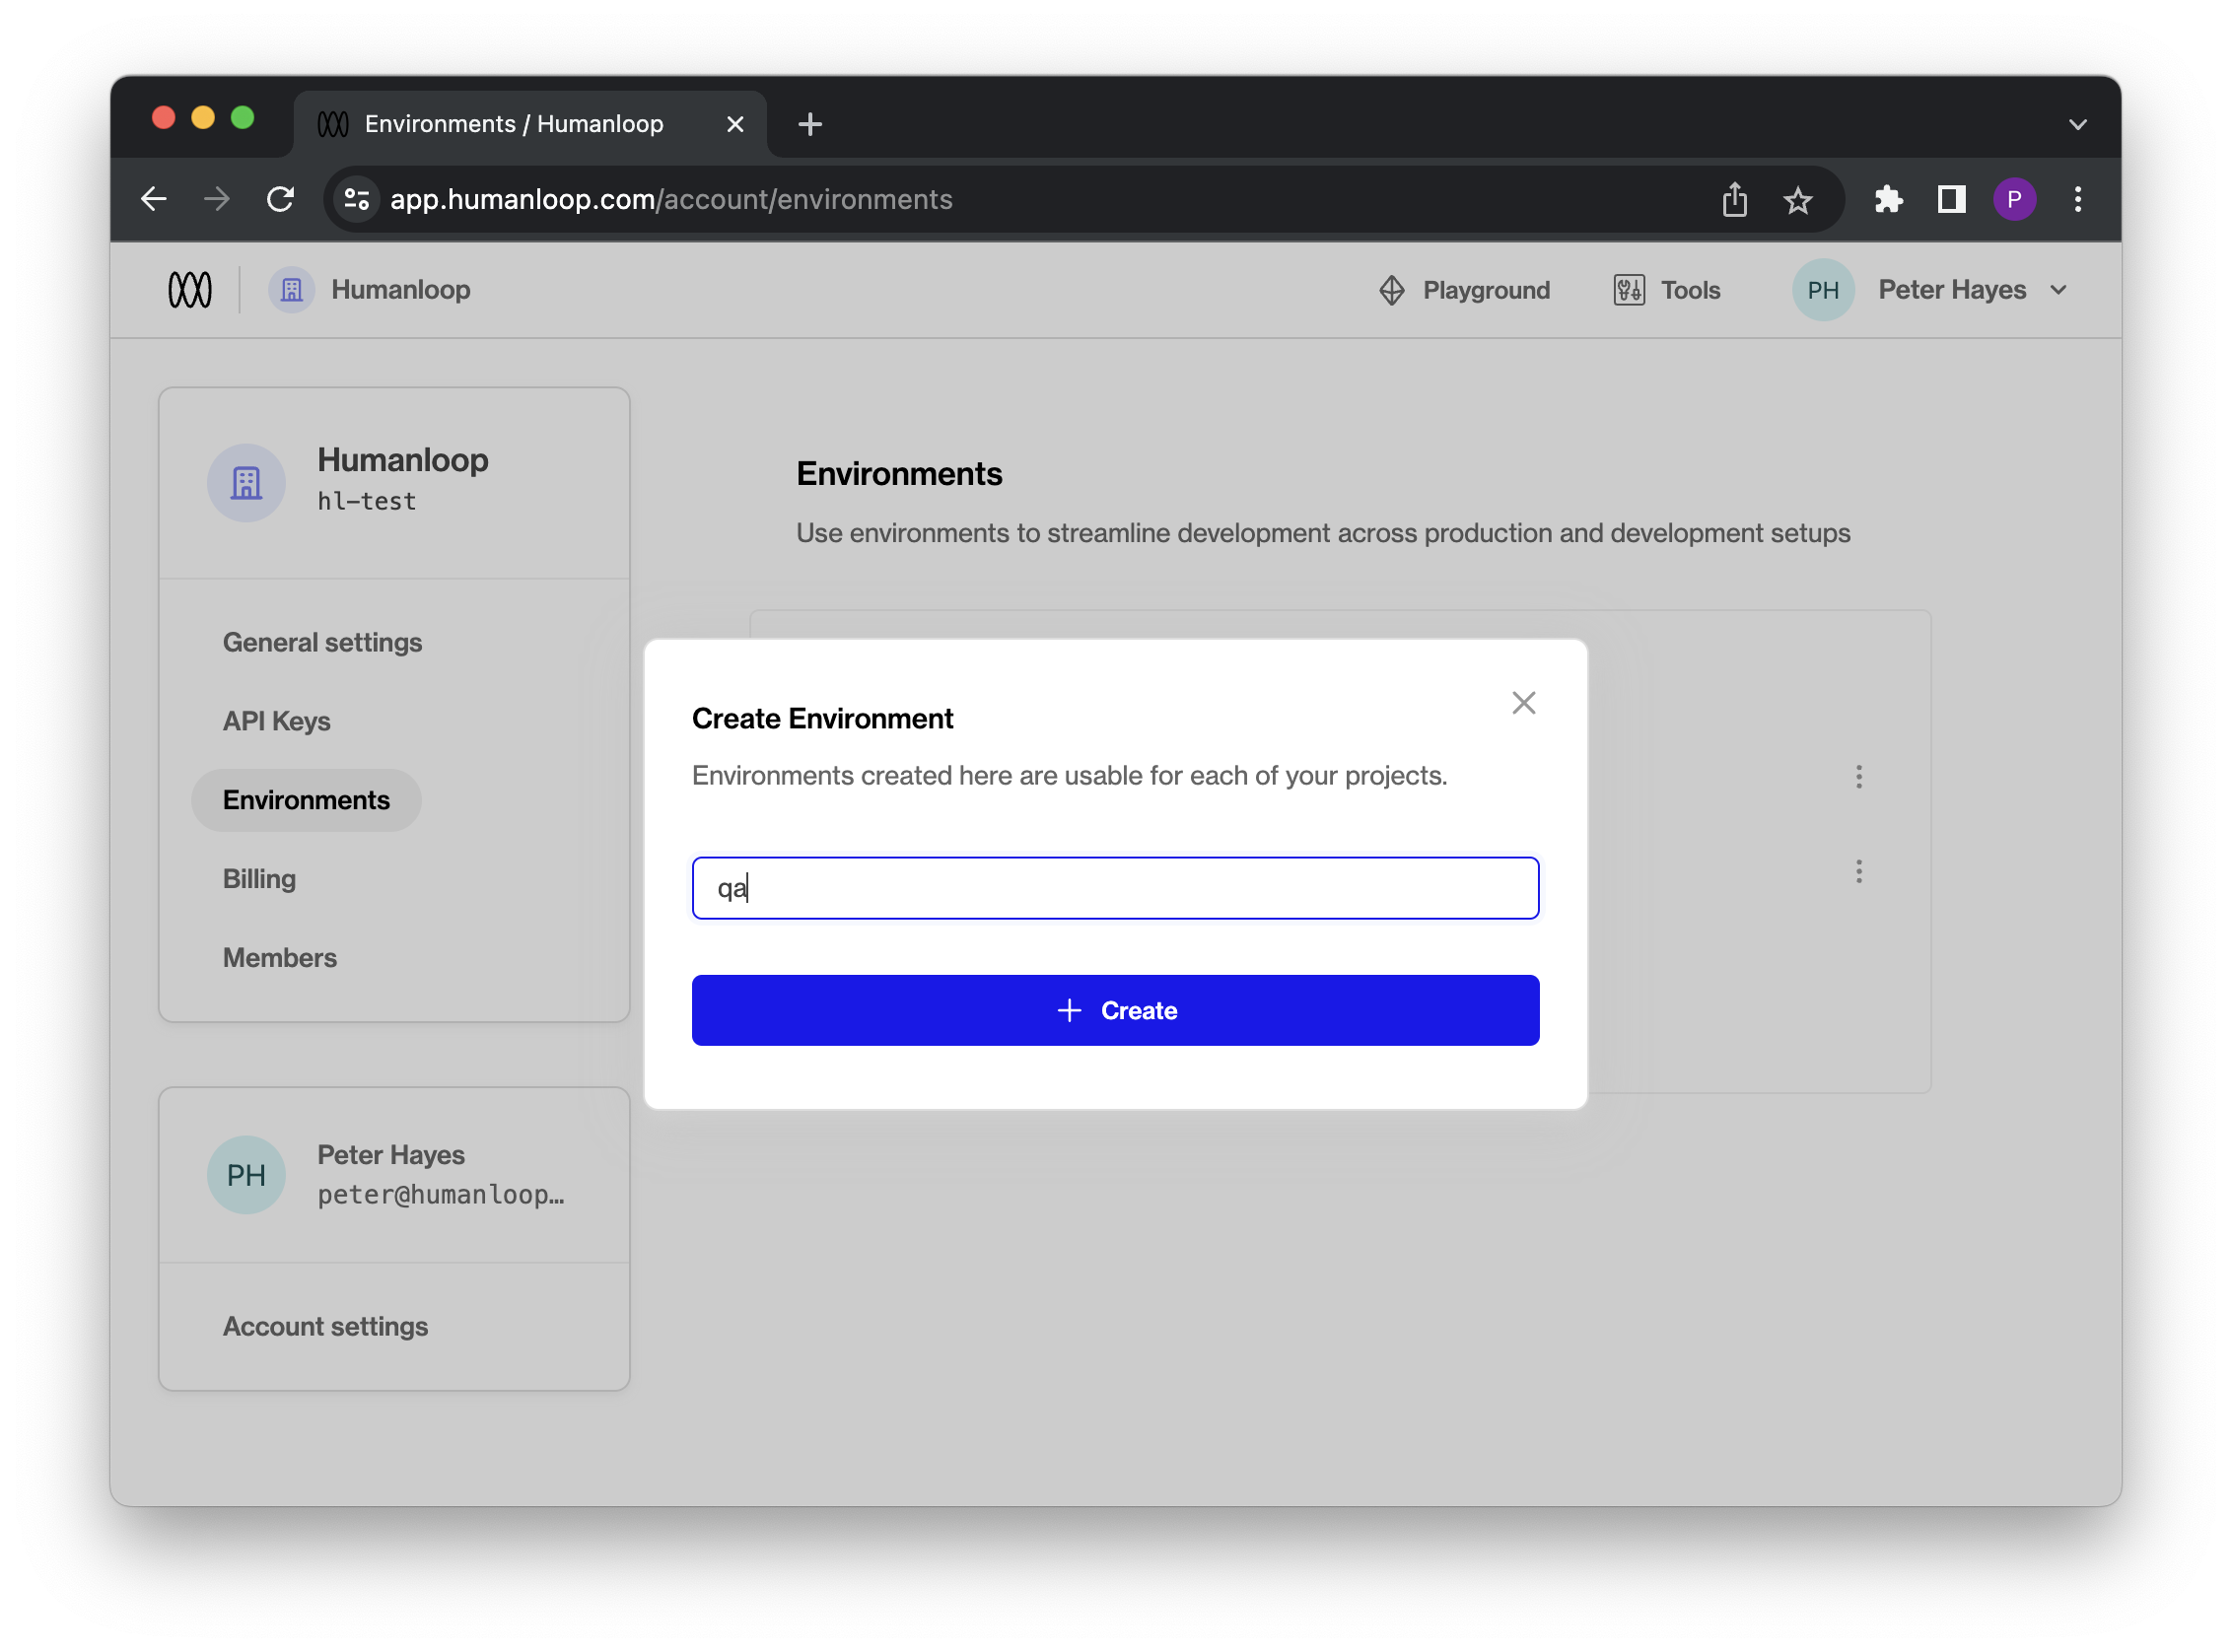The width and height of the screenshot is (2232, 1652).
Task: Open API Keys in the sidebar
Action: (x=276, y=722)
